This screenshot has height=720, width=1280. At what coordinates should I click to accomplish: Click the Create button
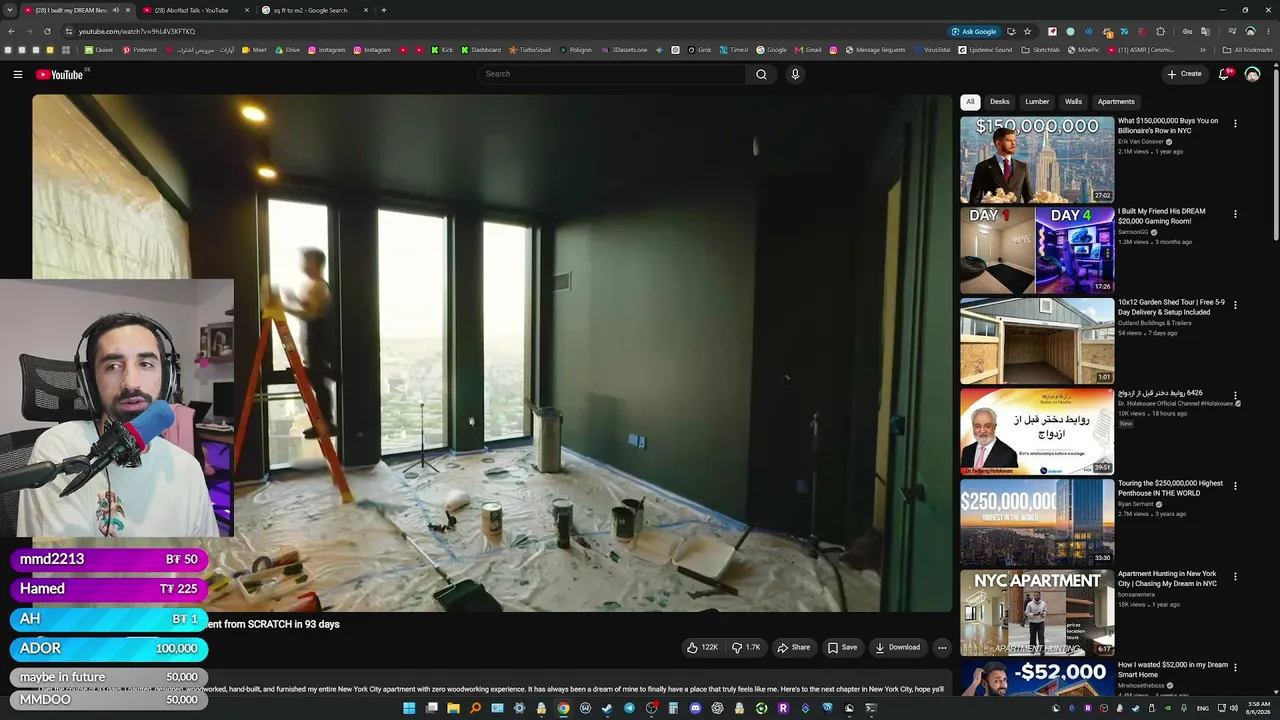click(1184, 74)
